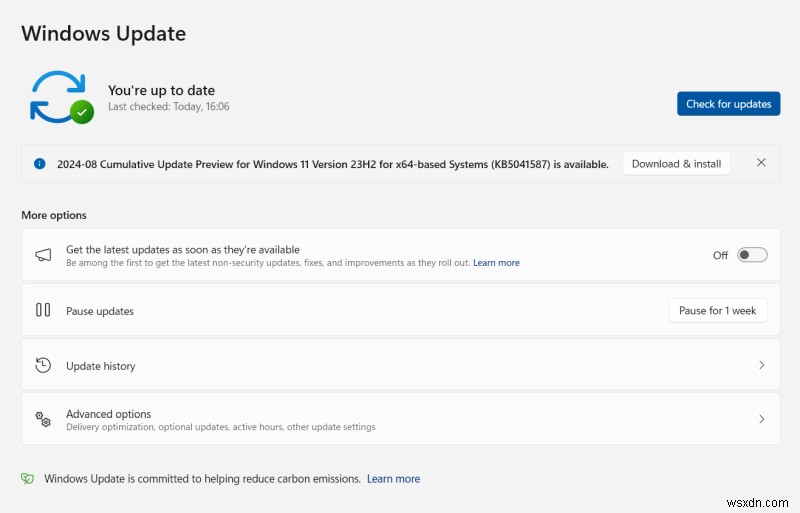The image size is (800, 513).
Task: Click the Windows Update page title
Action: (x=104, y=34)
